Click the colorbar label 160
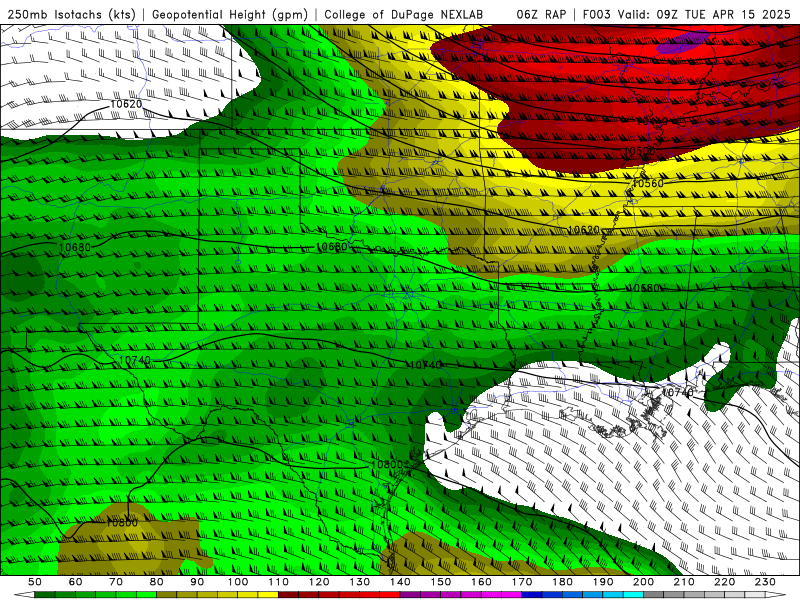The width and height of the screenshot is (800, 600). [481, 582]
